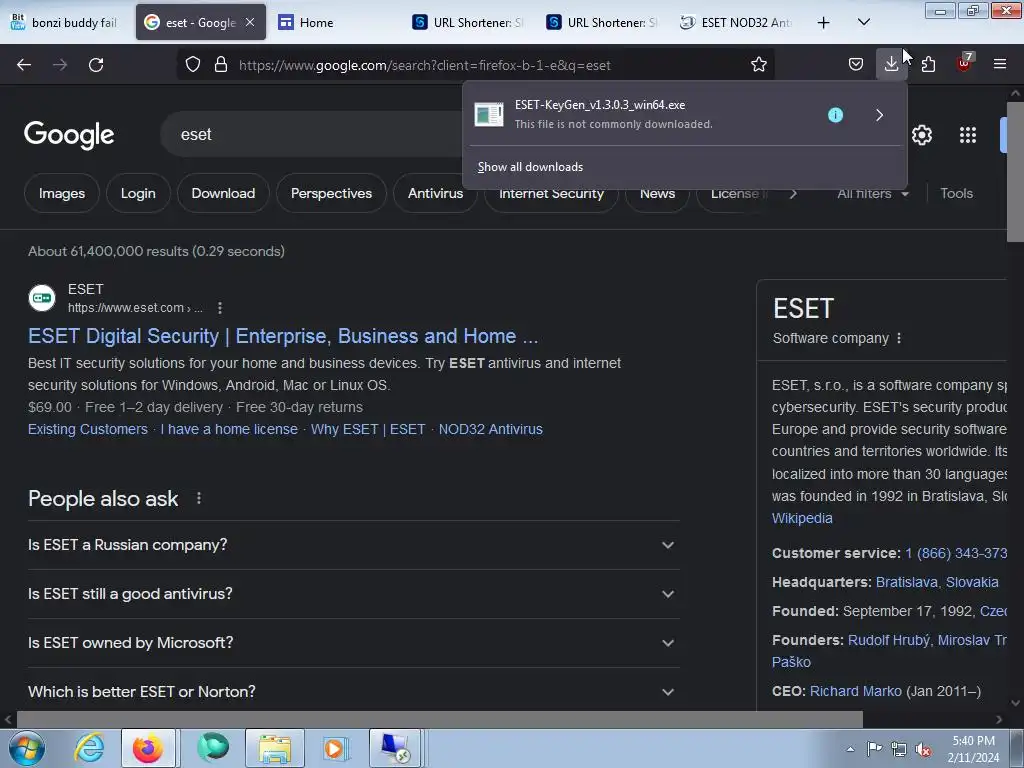Open the Existing Customers sitelink

(x=88, y=429)
